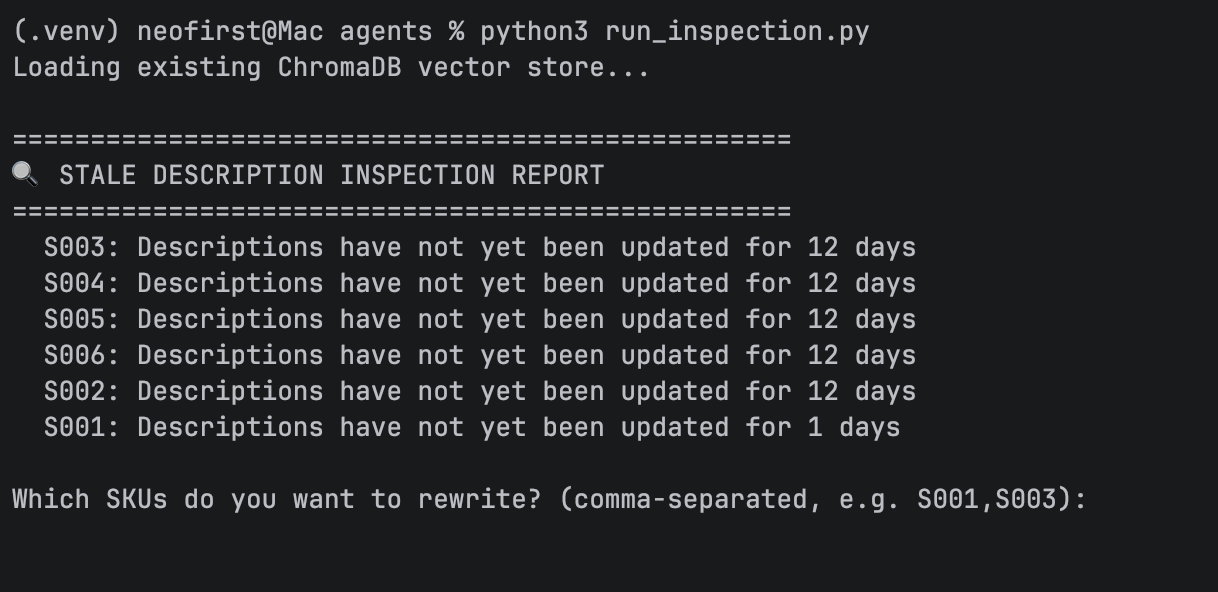Click the 'Which SKUs do you want' question text
The height and width of the screenshot is (592, 1218).
pyautogui.click(x=189, y=498)
